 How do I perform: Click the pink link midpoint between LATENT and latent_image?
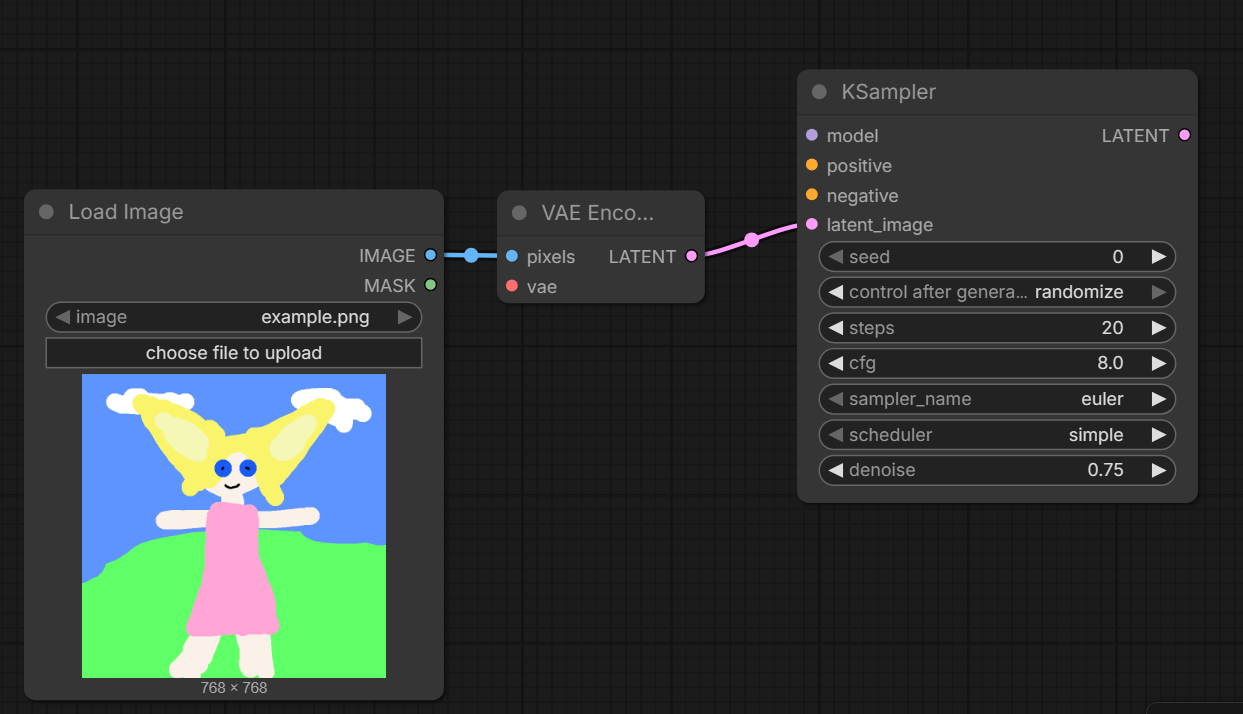click(752, 239)
